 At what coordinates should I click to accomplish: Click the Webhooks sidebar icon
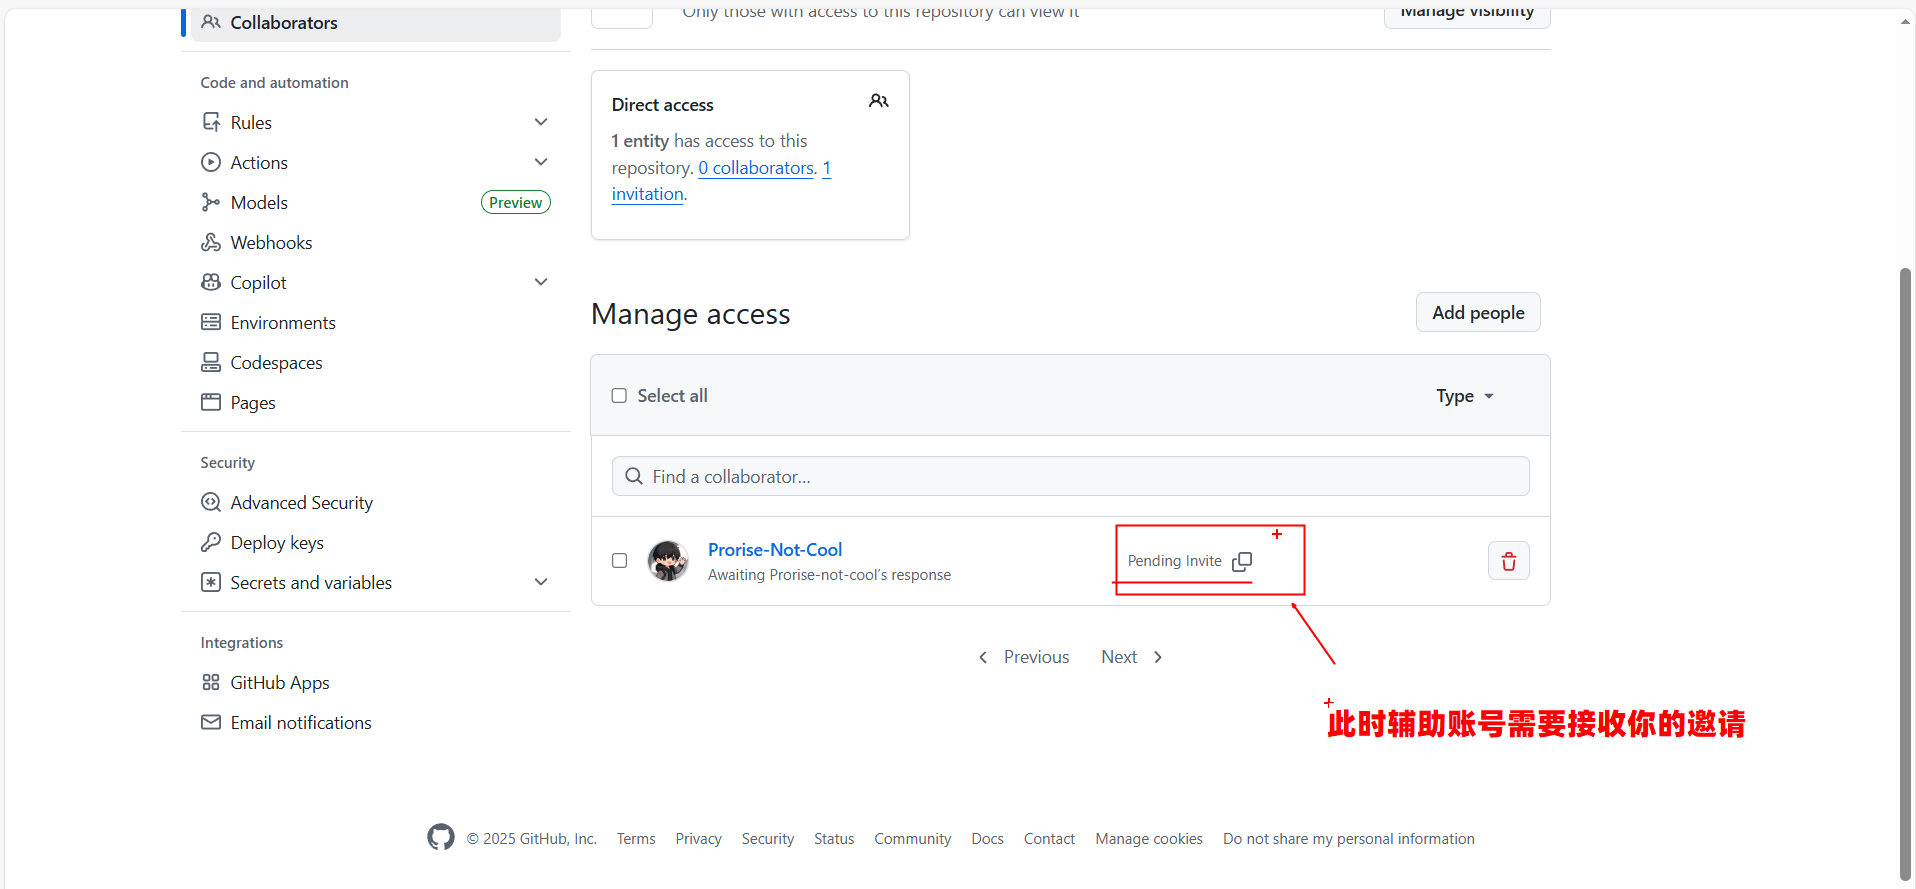coord(211,242)
